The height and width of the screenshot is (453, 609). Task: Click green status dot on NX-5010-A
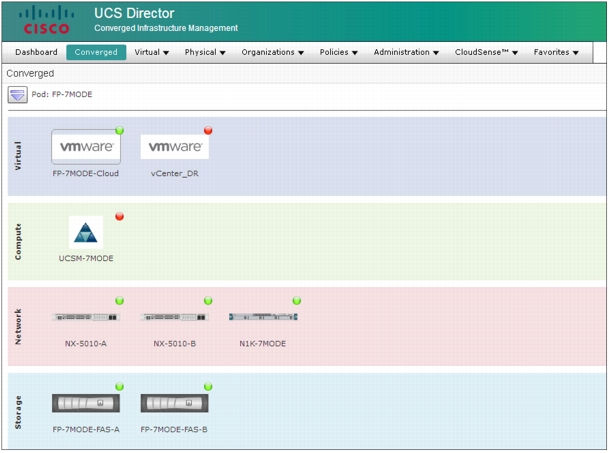(120, 301)
